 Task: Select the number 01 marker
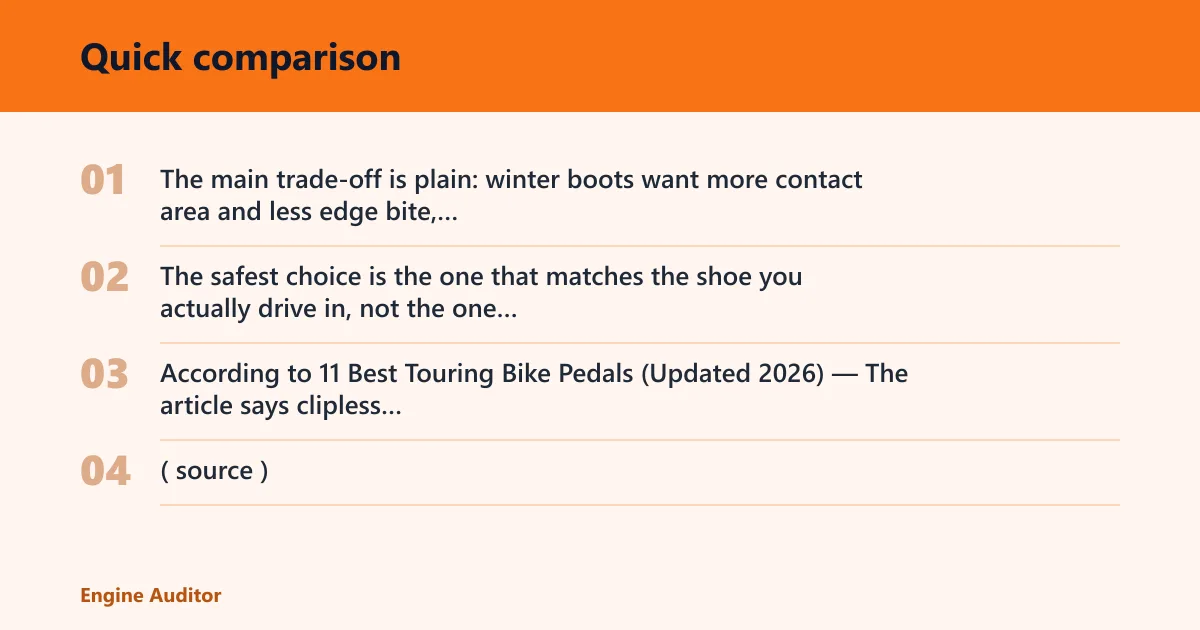pos(103,181)
